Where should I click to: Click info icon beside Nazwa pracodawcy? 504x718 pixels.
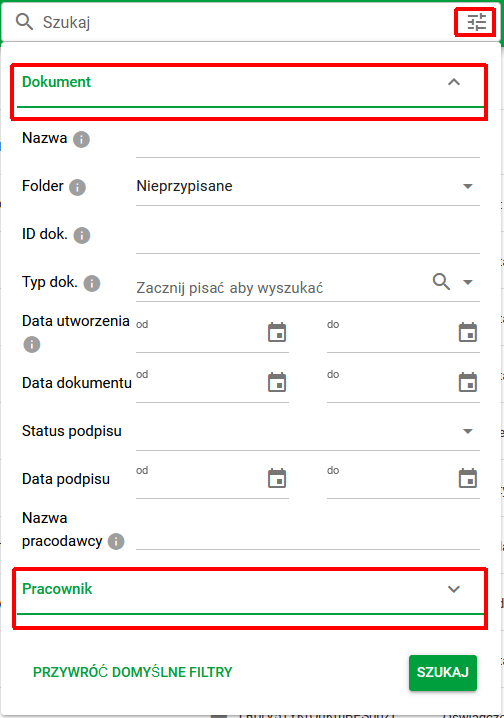tap(116, 541)
